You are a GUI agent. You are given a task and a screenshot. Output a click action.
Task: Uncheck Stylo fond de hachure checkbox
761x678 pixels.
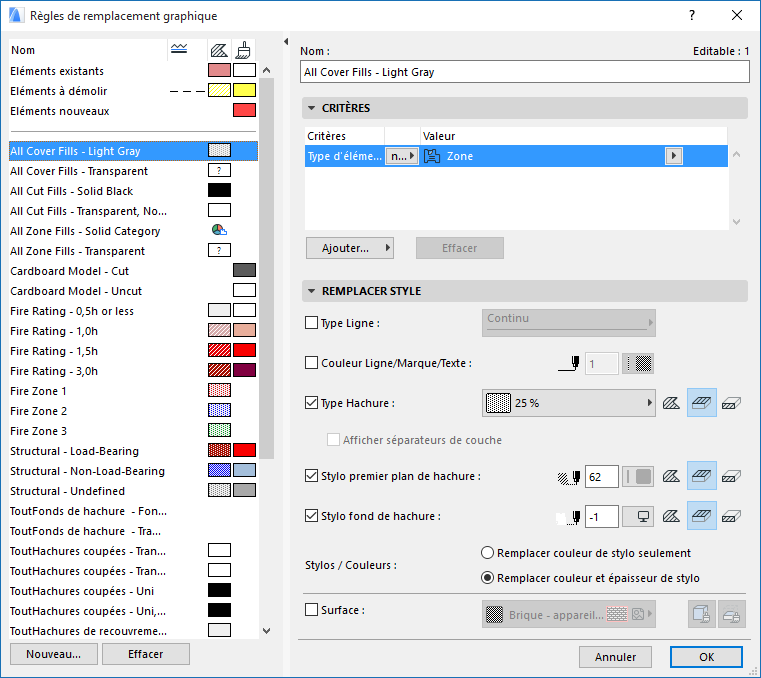[311, 515]
